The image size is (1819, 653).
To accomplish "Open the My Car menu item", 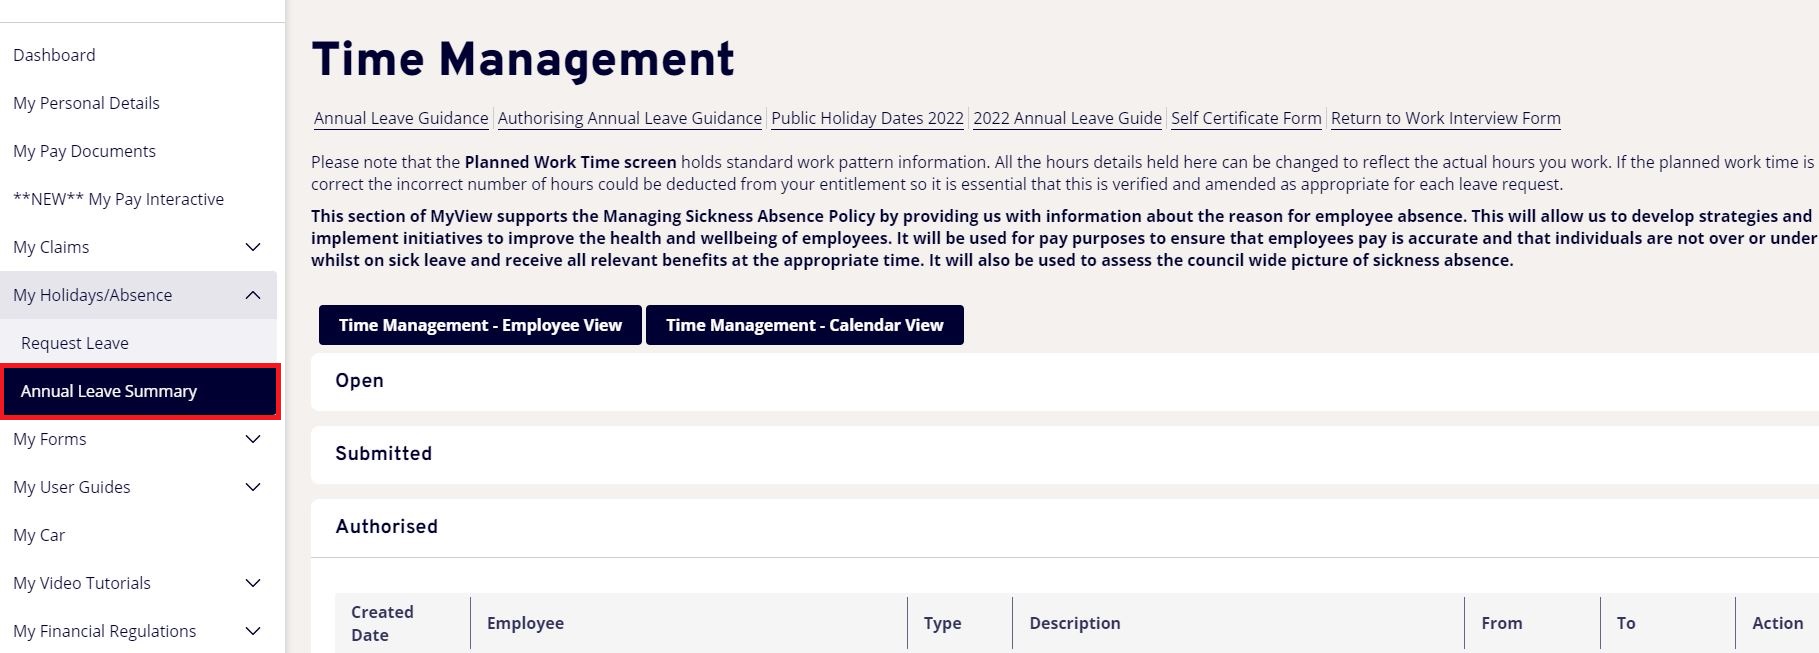I will click(x=39, y=535).
